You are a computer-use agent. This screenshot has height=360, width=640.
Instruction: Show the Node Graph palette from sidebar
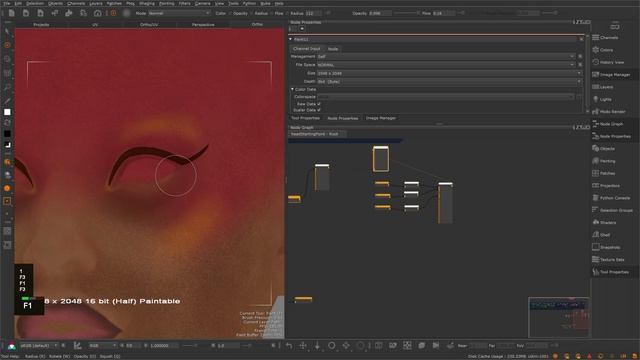click(608, 124)
